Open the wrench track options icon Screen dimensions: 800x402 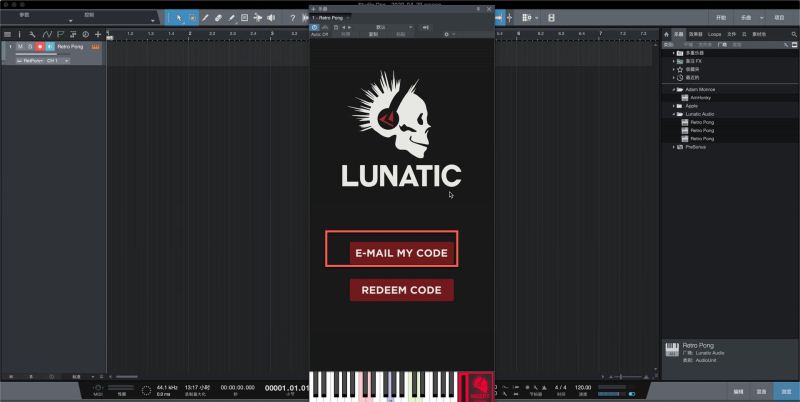click(32, 35)
